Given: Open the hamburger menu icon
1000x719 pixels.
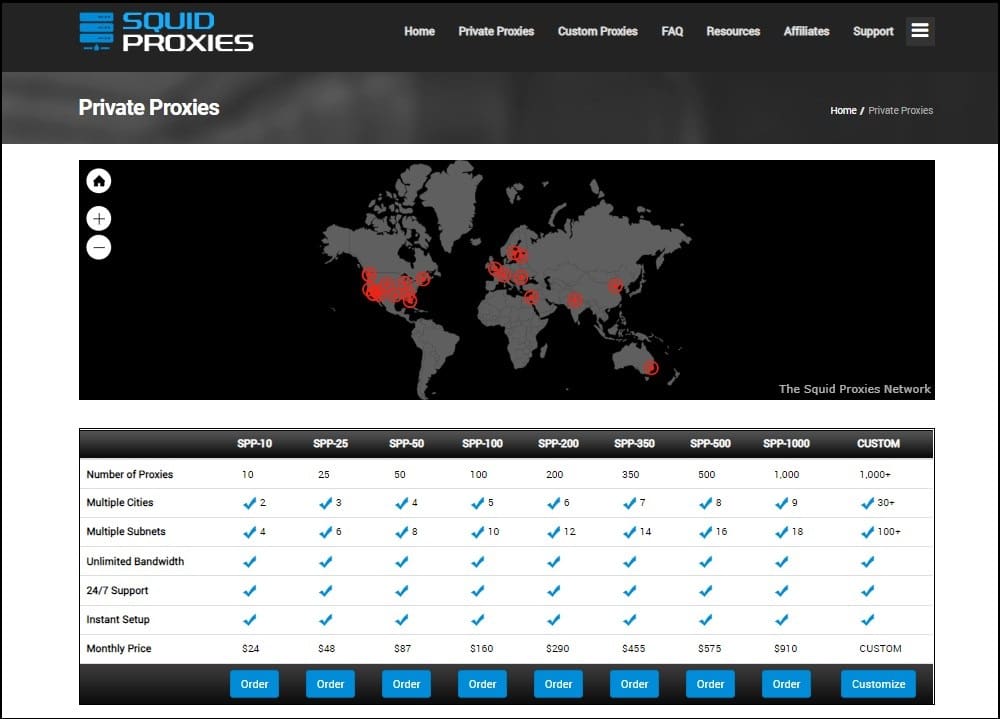Looking at the screenshot, I should (x=920, y=31).
